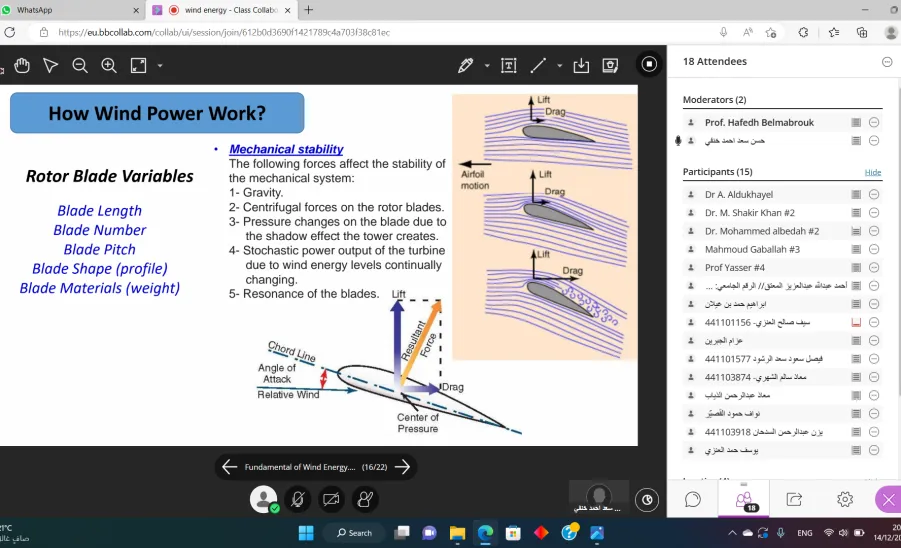Stop sharing with the square stop icon
Image resolution: width=901 pixels, height=548 pixels.
[x=649, y=64]
